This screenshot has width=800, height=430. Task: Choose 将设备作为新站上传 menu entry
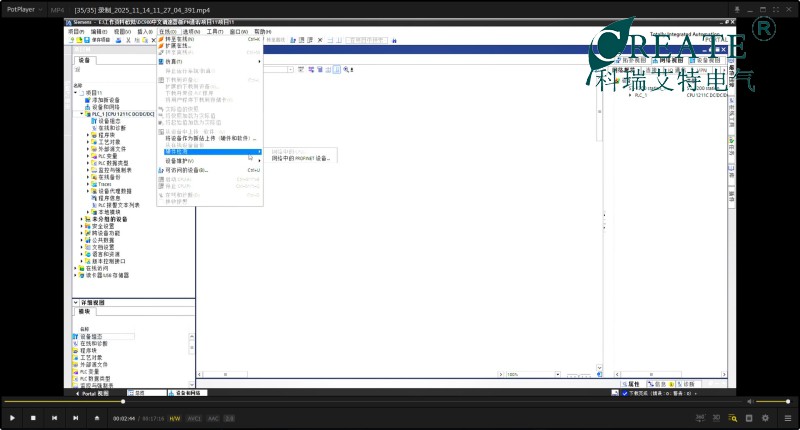coord(210,138)
